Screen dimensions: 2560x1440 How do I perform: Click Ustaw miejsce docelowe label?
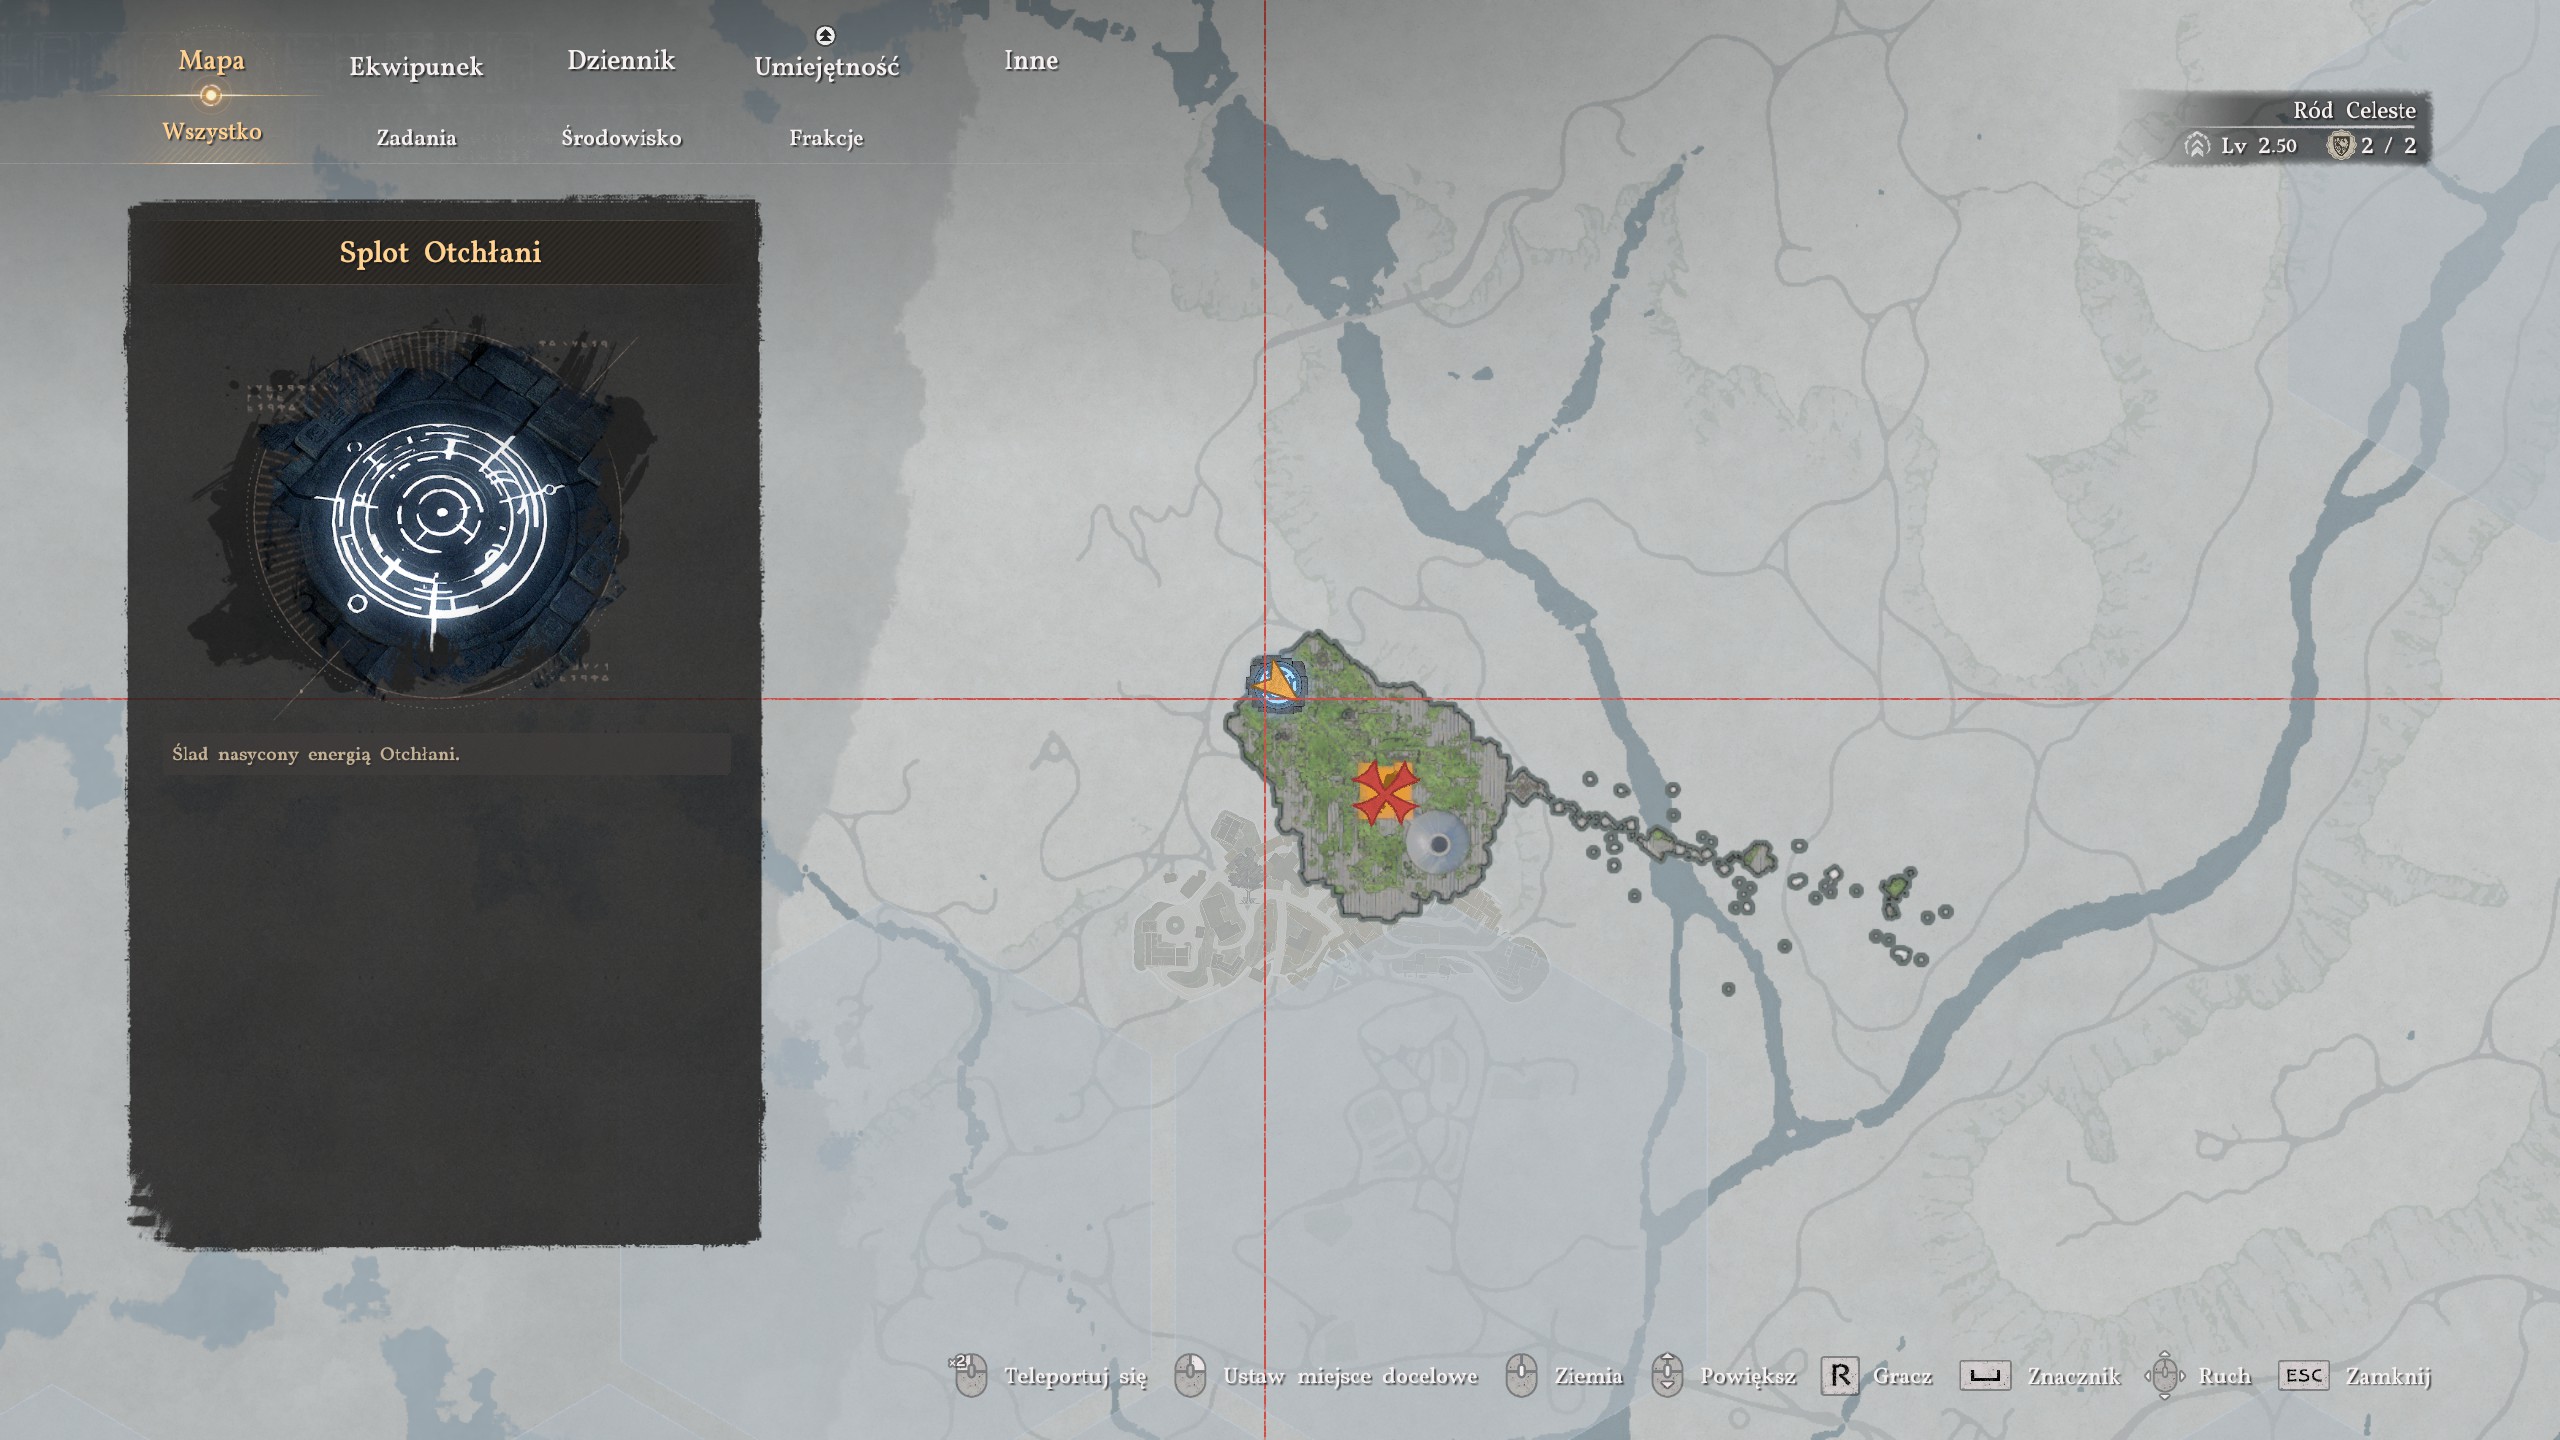point(1350,1376)
